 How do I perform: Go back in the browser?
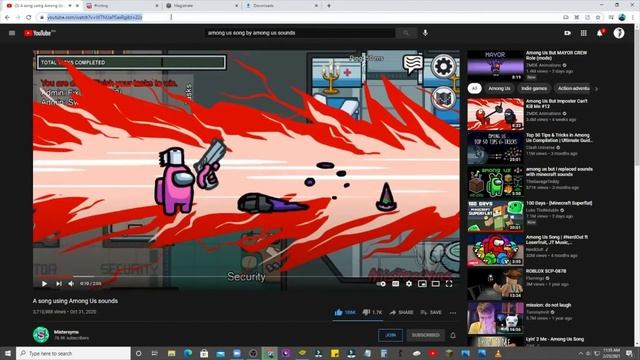7,17
